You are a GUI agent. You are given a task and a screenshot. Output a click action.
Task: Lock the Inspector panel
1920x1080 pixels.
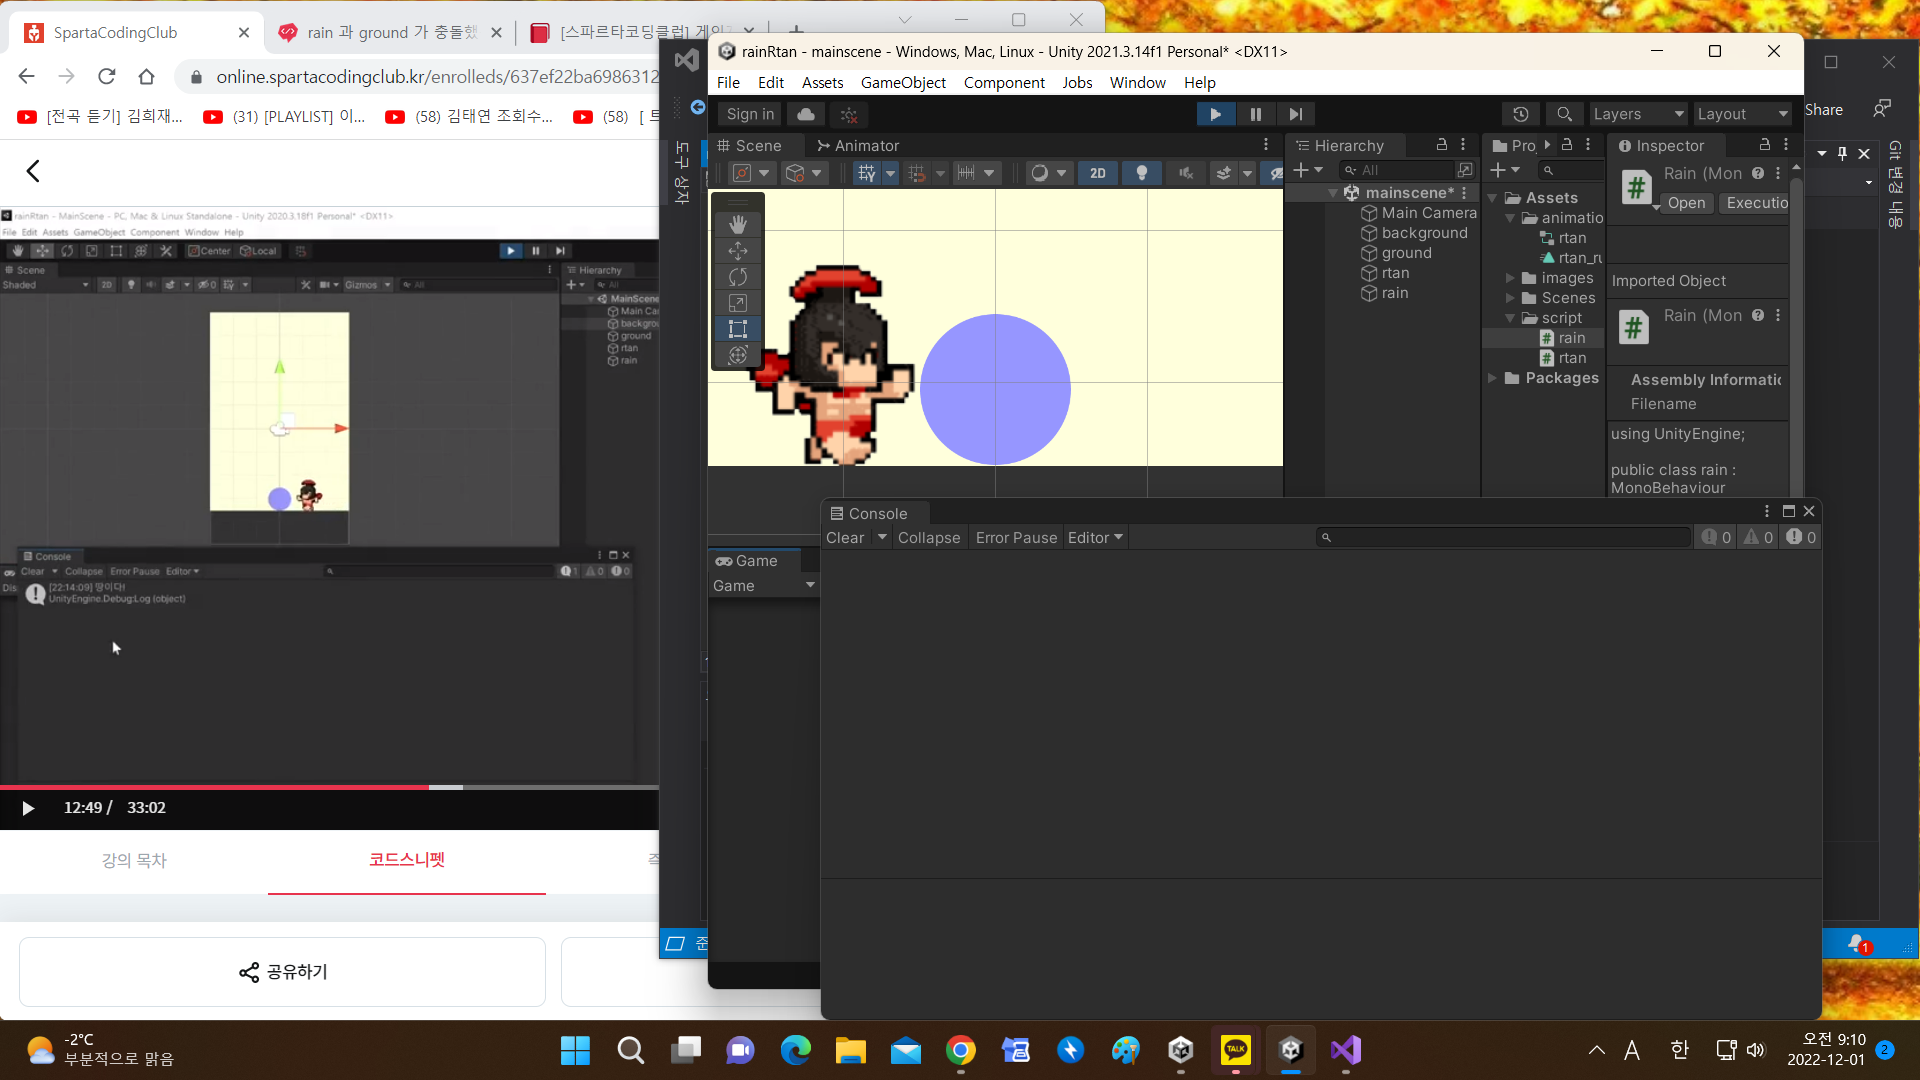[1765, 145]
